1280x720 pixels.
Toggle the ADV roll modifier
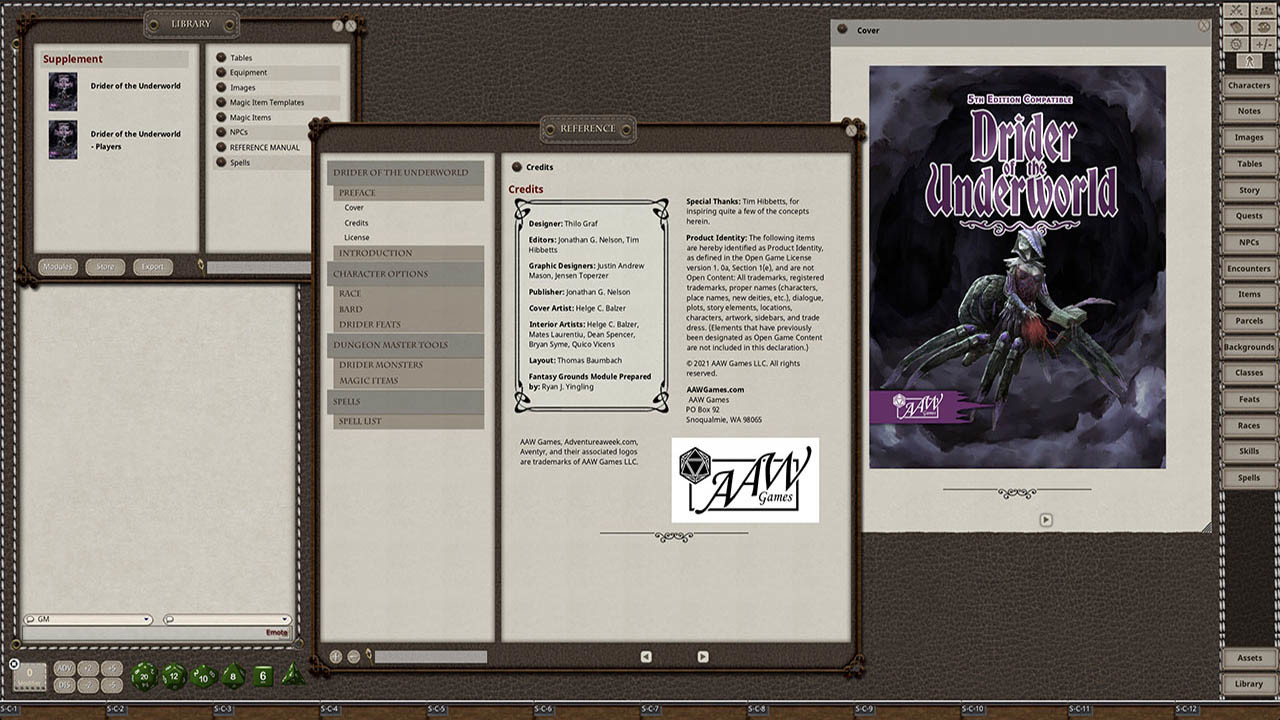[64, 668]
